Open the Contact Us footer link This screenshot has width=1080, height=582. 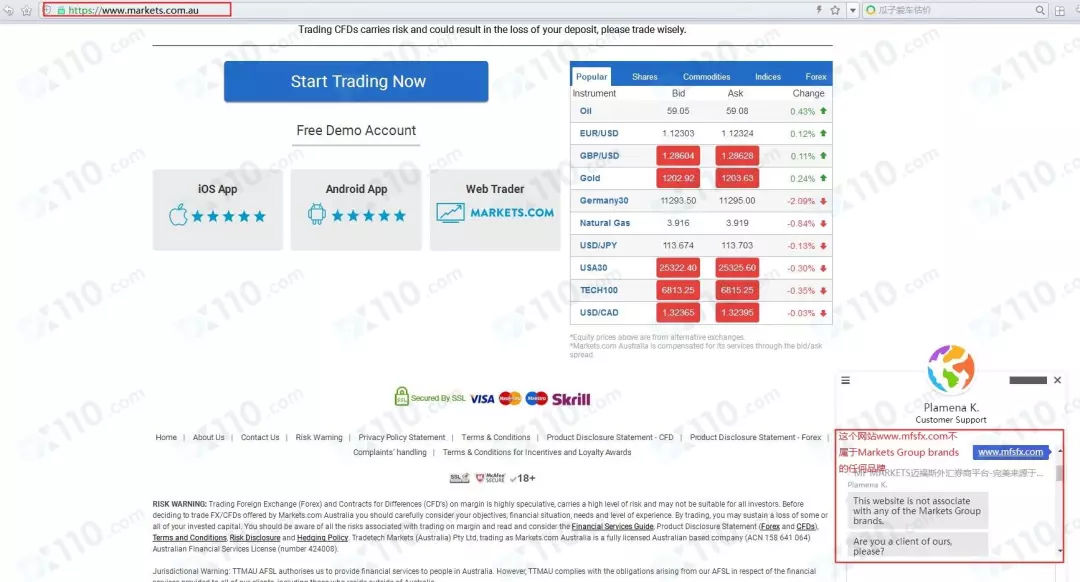(x=260, y=437)
